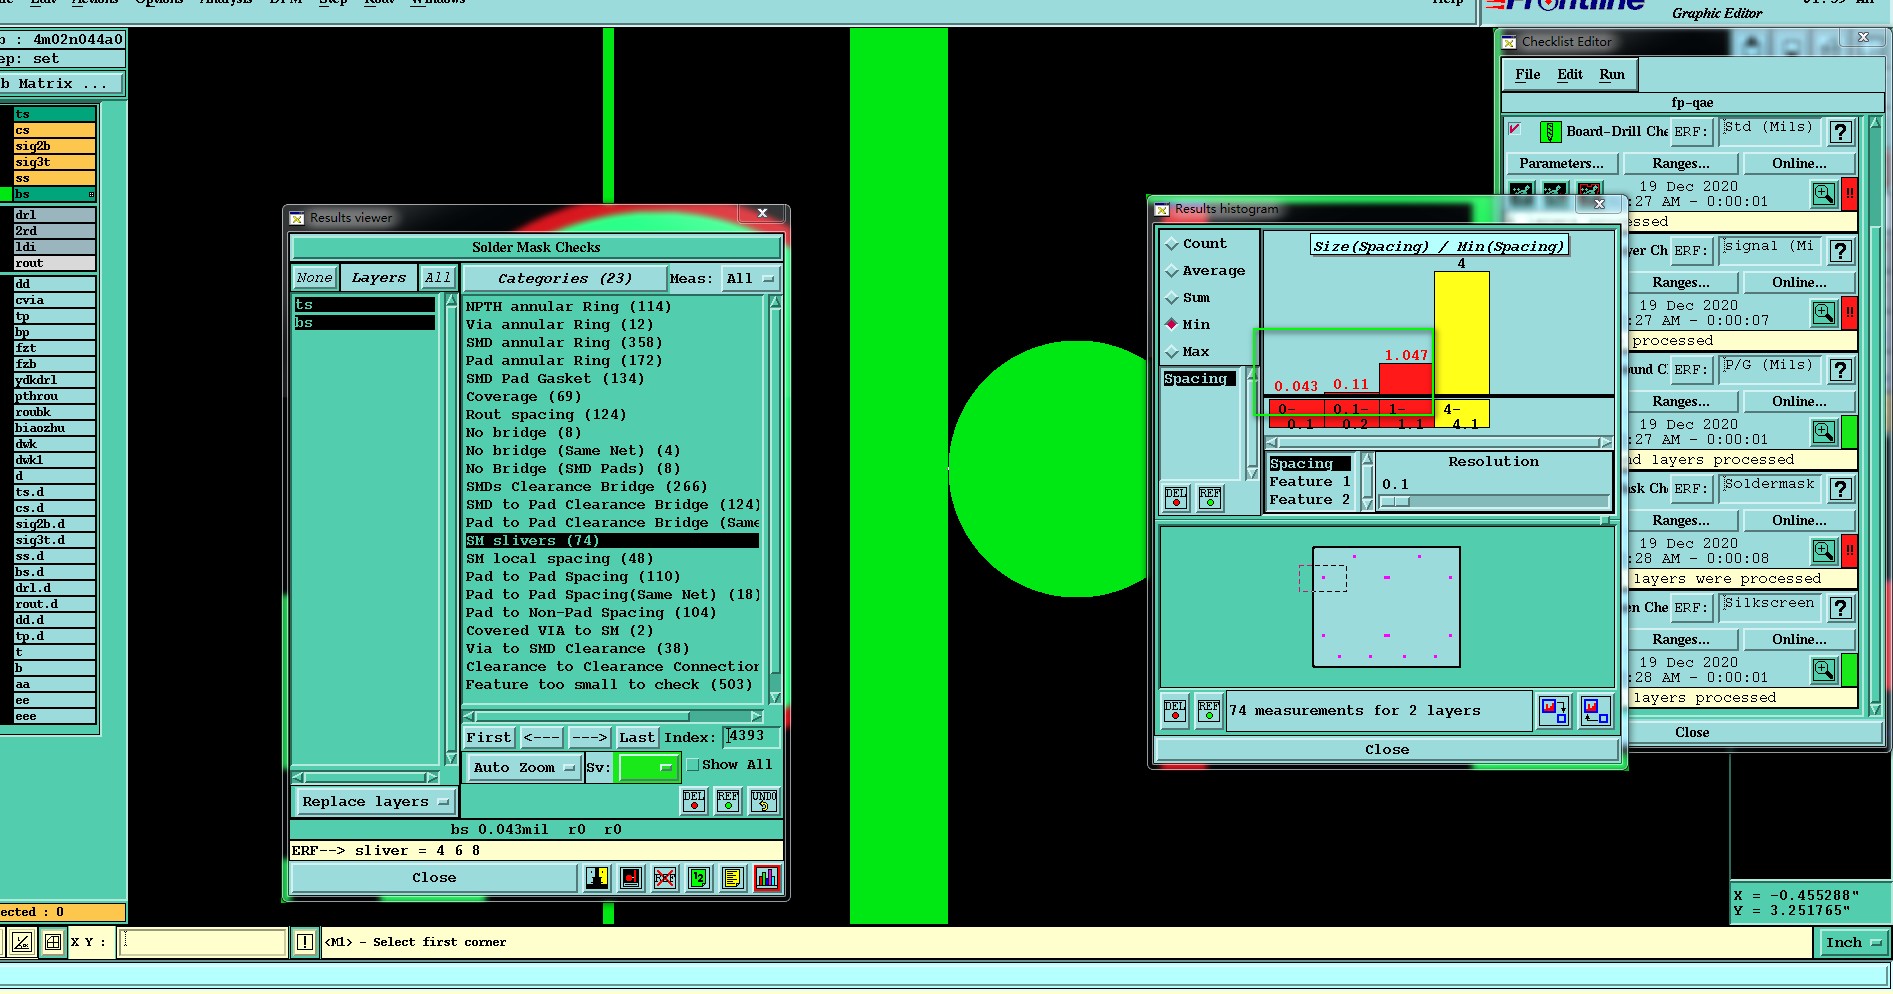Click the REF icon in Results viewer
The width and height of the screenshot is (1893, 994).
pyautogui.click(x=728, y=800)
